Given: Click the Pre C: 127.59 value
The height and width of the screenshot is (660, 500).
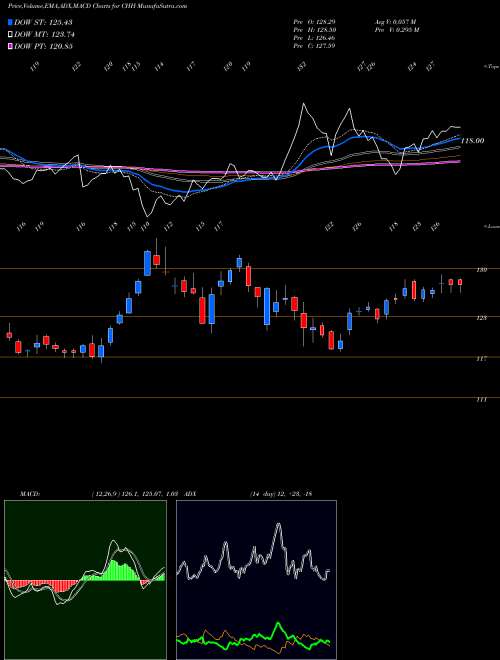Looking at the screenshot, I should [314, 46].
